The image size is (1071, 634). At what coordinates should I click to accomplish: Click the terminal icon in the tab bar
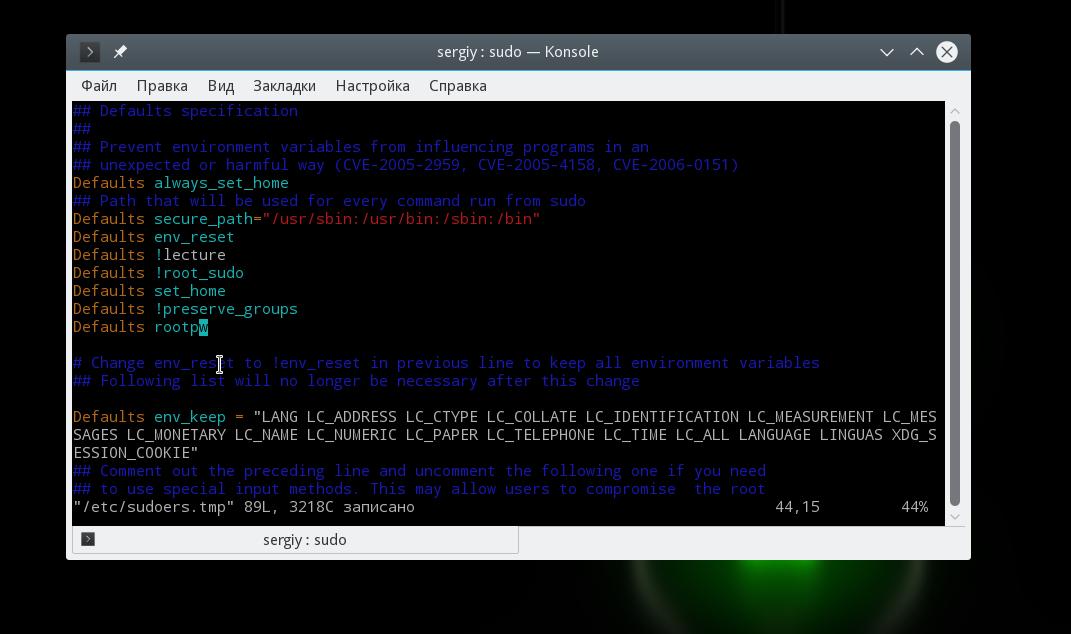(x=88, y=539)
